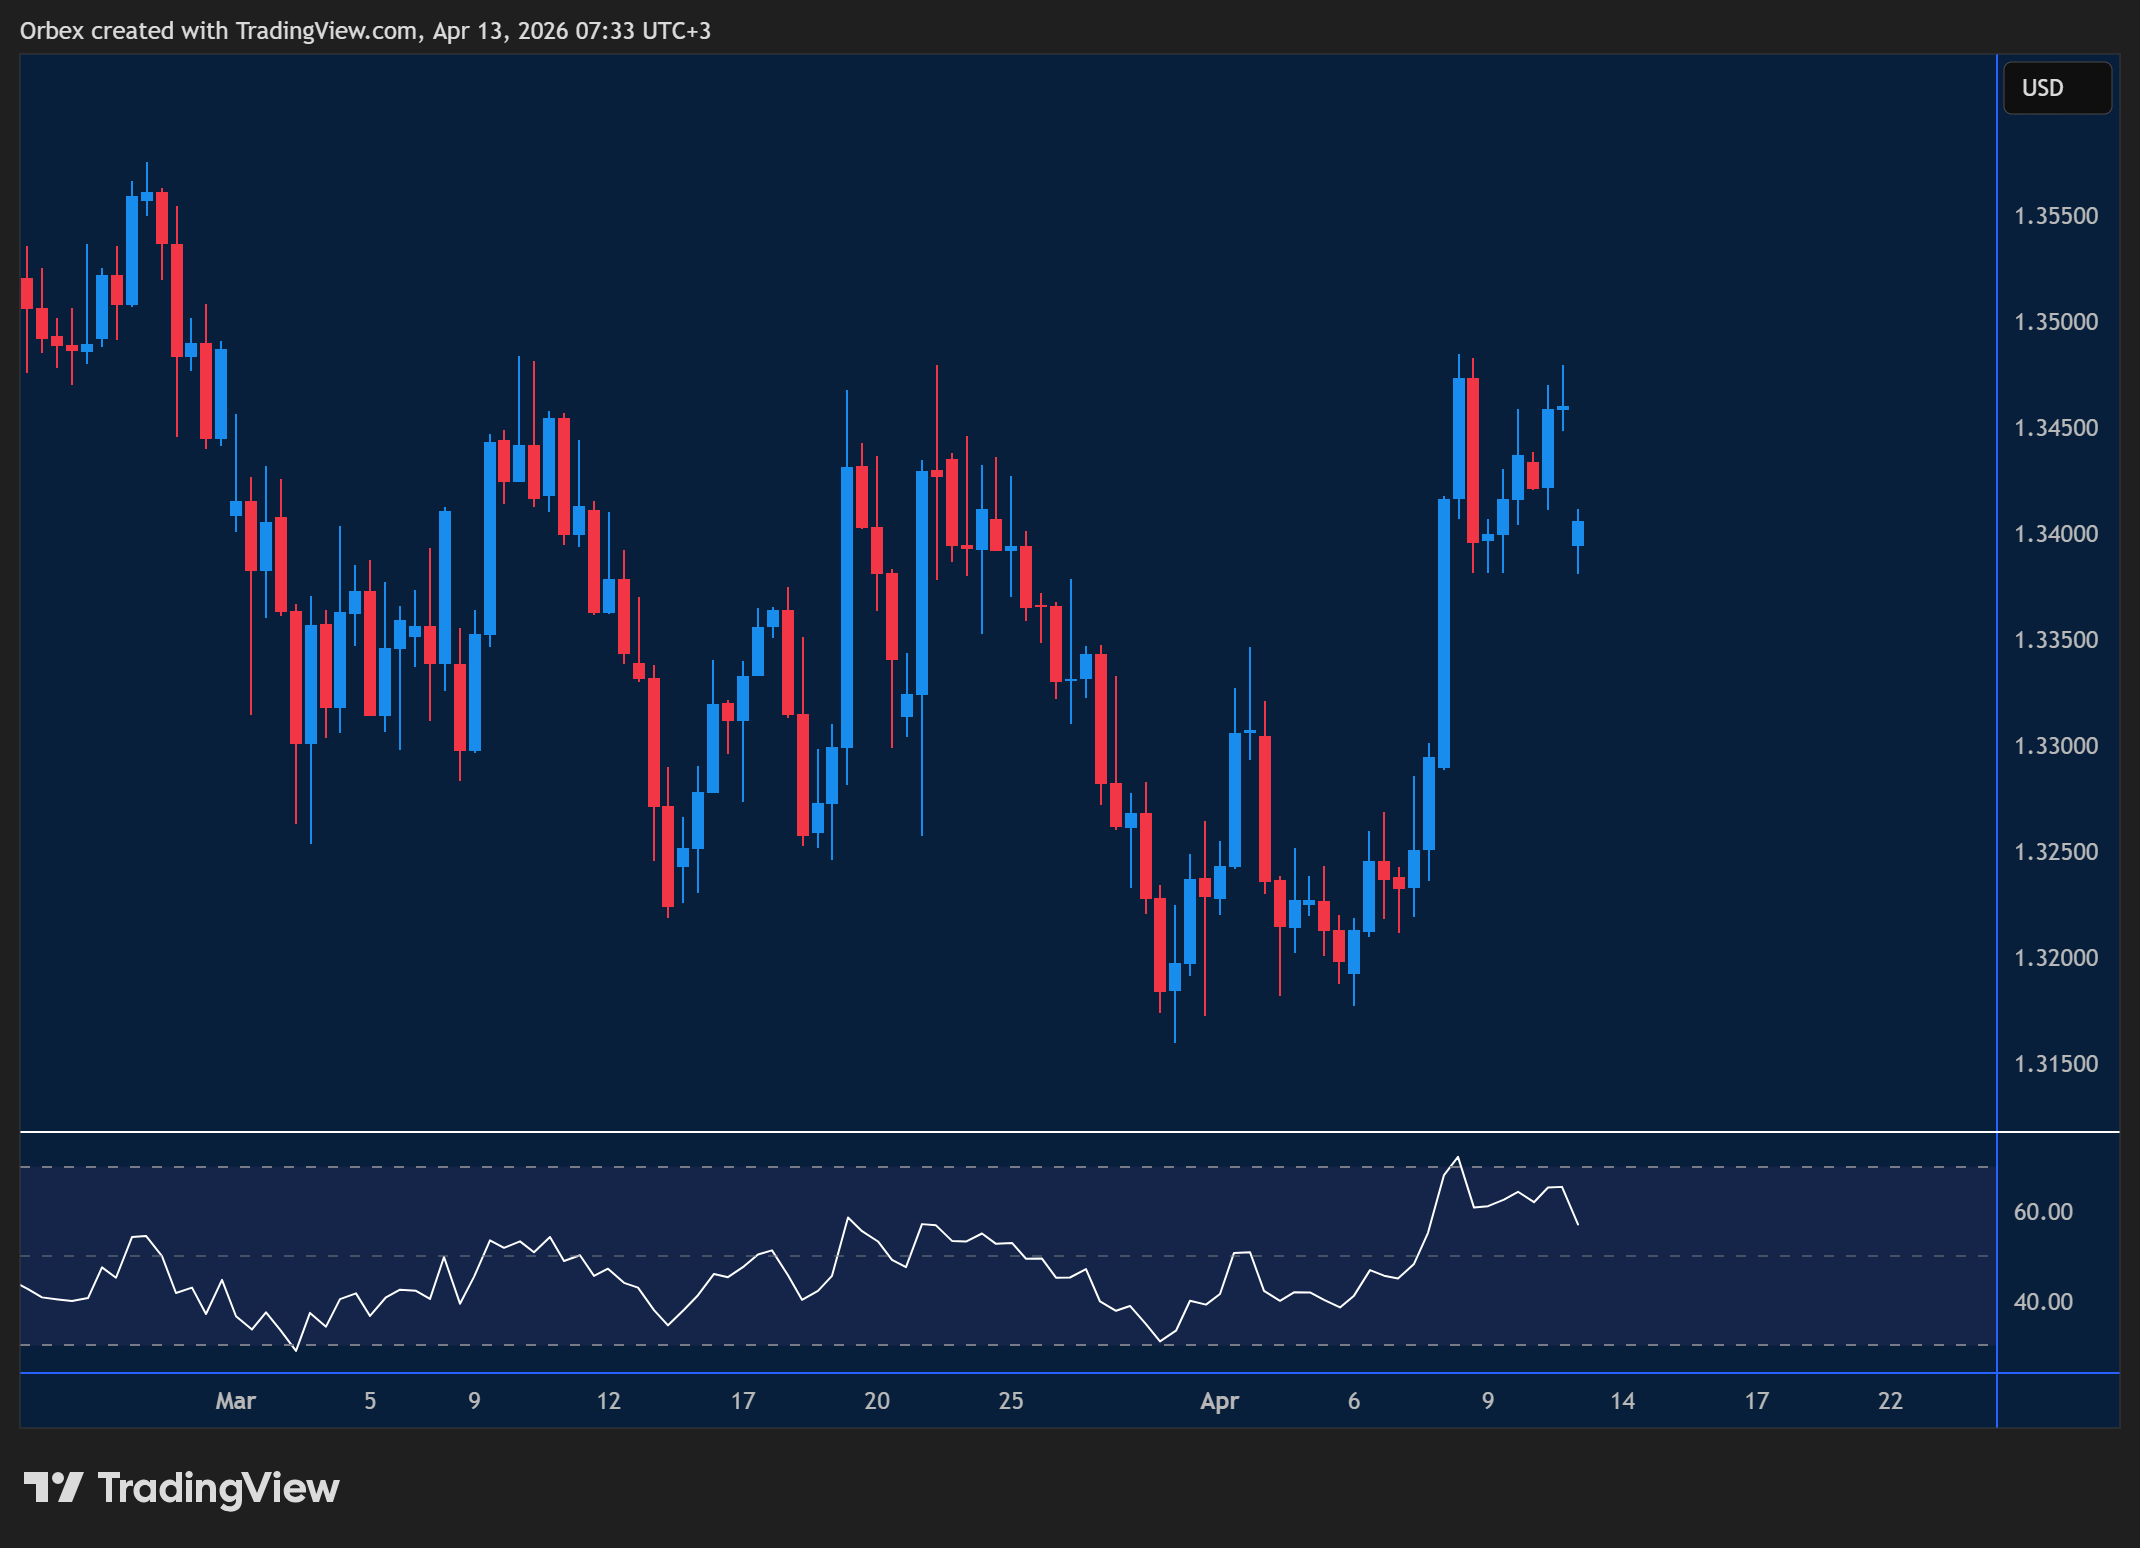Click the vertical blue line at the chart's right edge
The image size is (2140, 1548).
[1995, 700]
